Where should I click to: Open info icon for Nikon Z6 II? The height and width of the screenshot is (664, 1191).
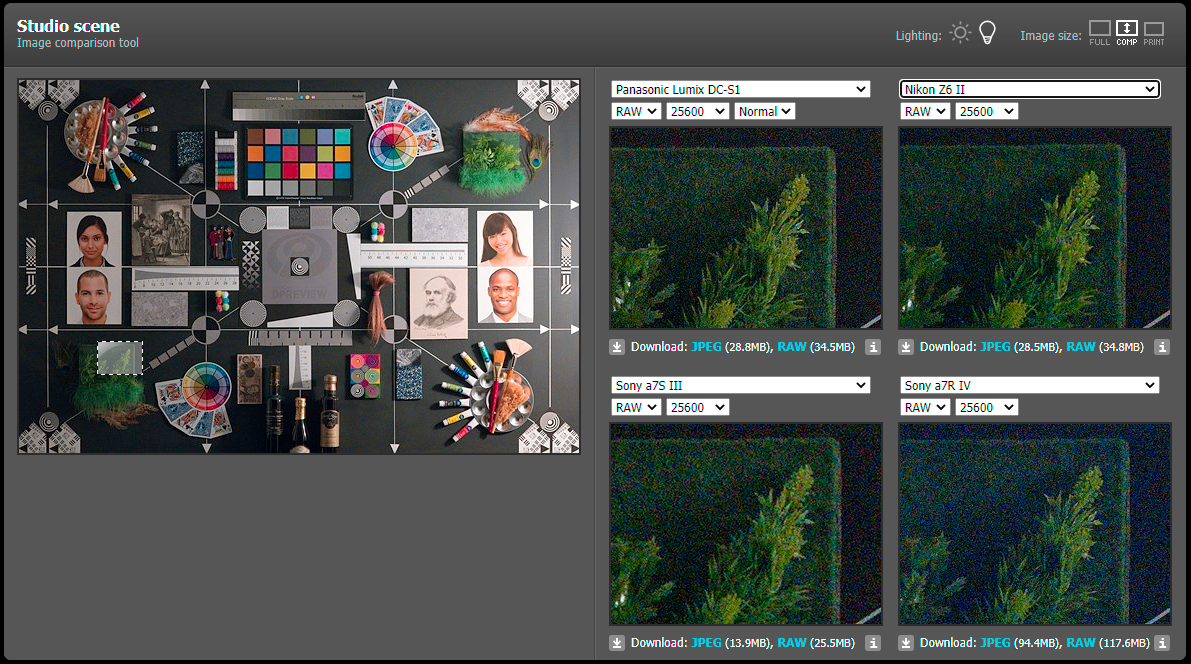[1162, 347]
